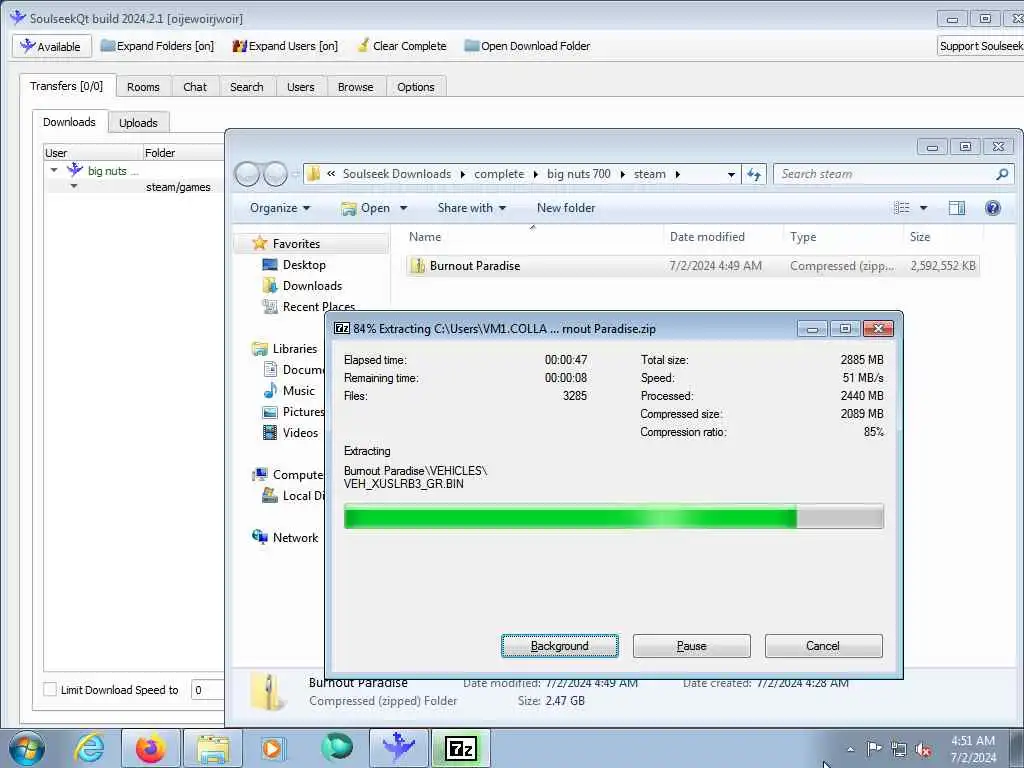Click the Explorer refresh button
Image resolution: width=1024 pixels, height=768 pixels.
754,174
